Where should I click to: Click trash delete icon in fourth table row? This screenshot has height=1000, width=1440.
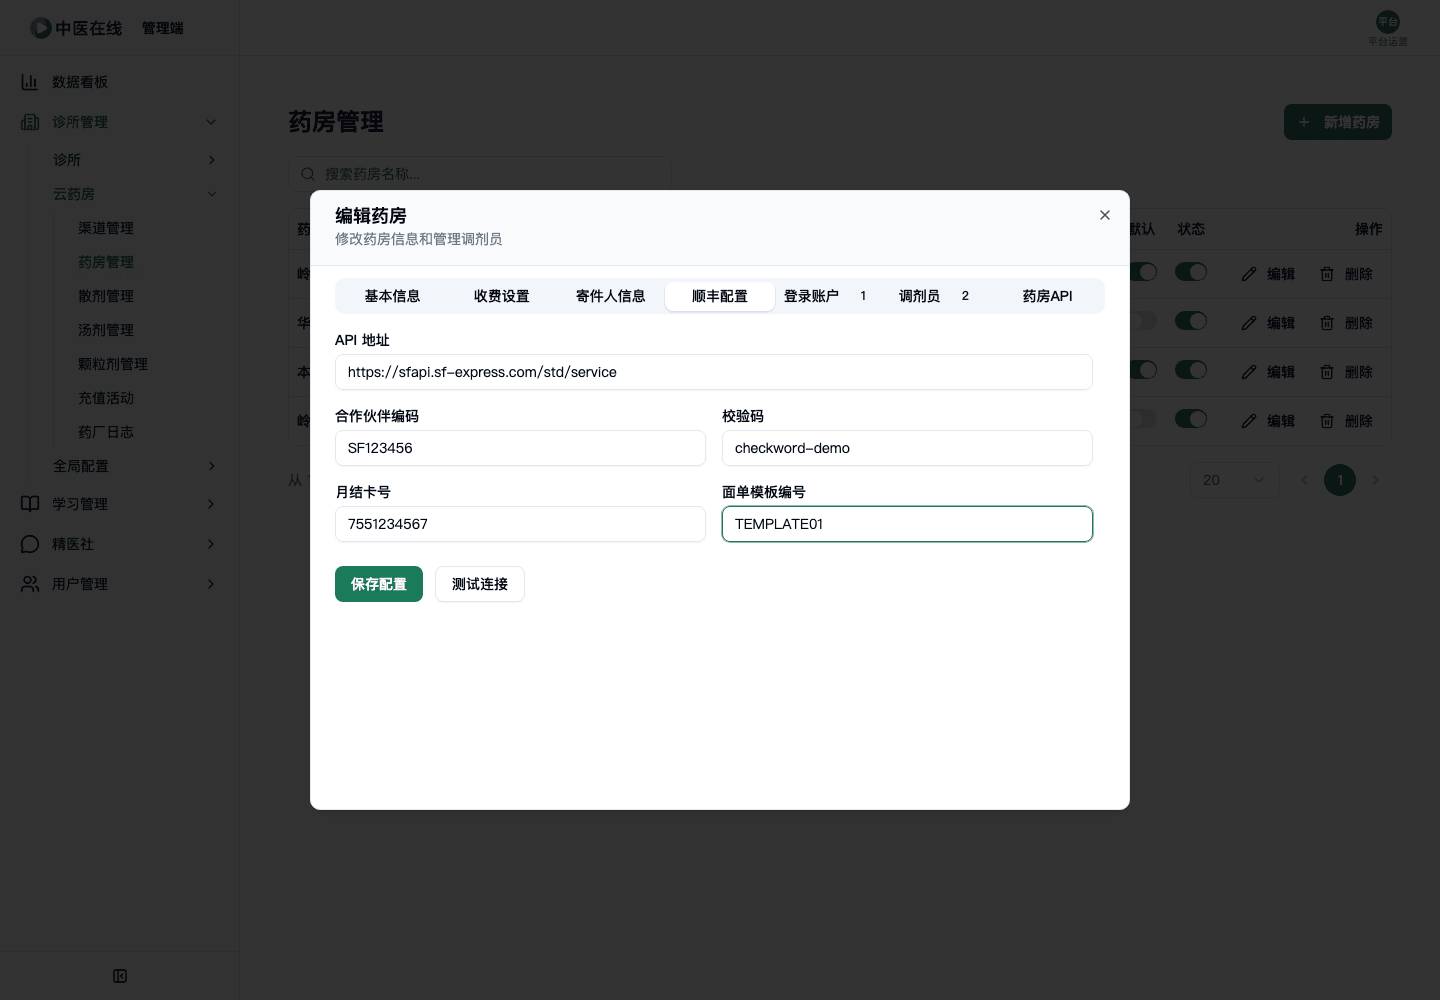pos(1327,421)
